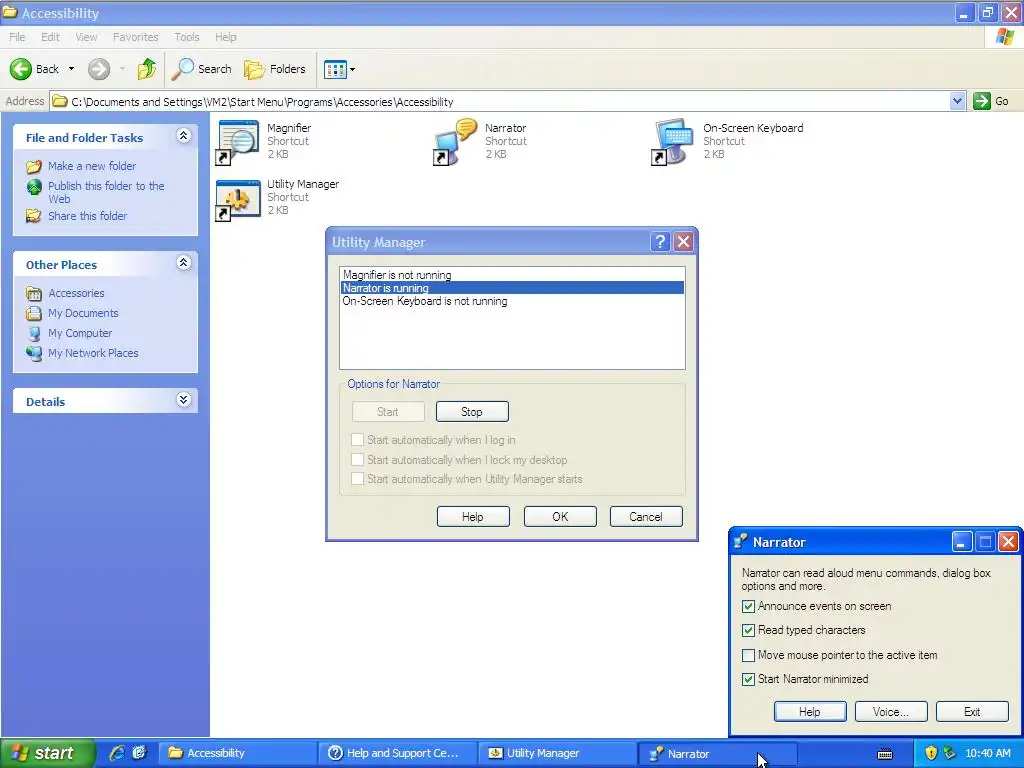
Task: Click Share this folder icon
Action: [33, 216]
